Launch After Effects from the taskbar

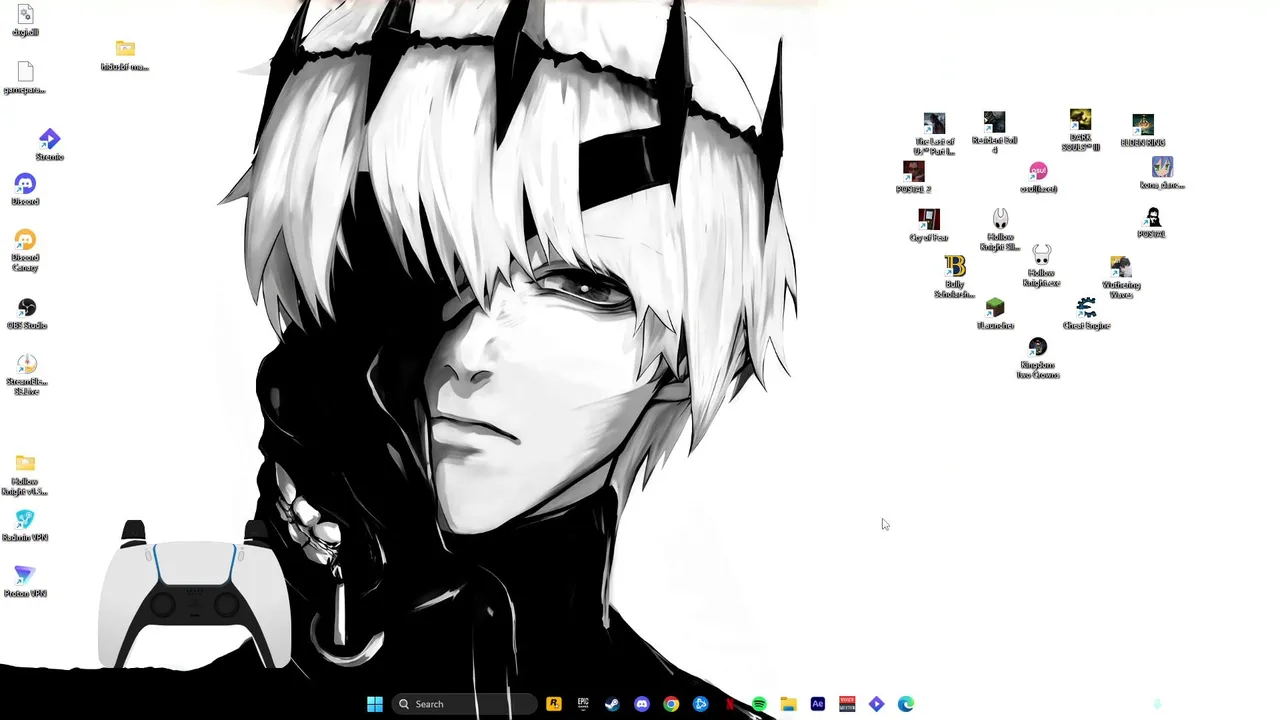coord(818,704)
